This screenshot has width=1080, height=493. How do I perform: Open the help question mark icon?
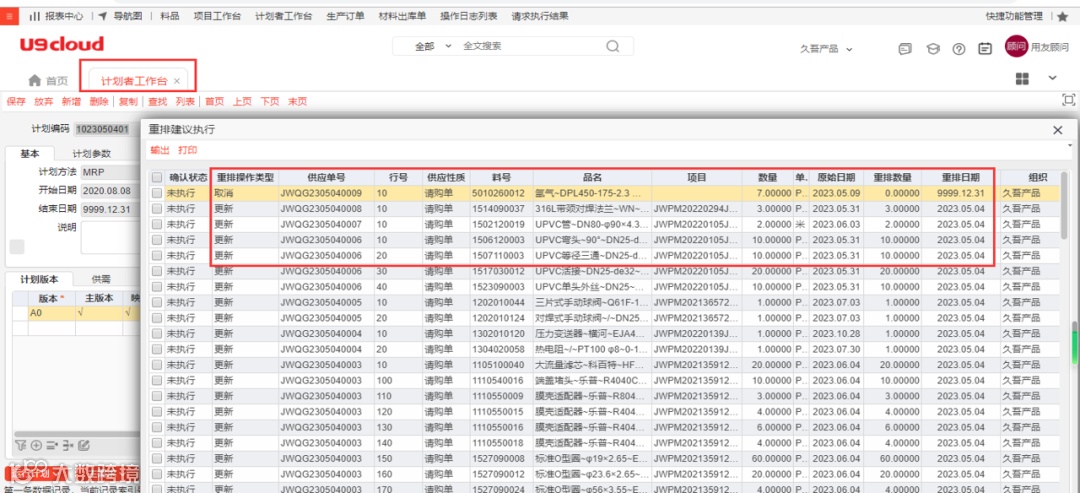coord(959,49)
